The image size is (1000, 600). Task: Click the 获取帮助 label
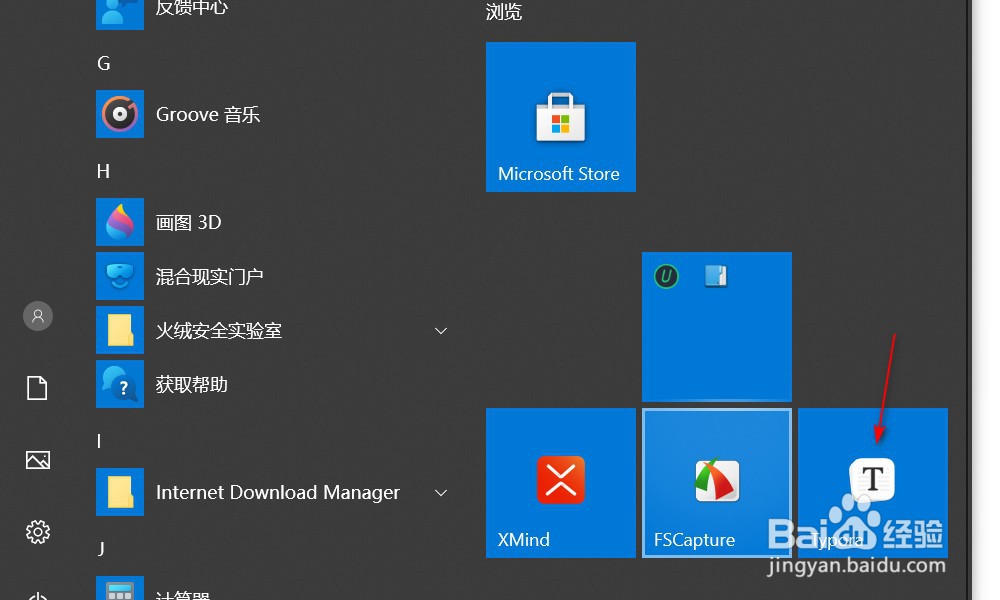tap(192, 384)
